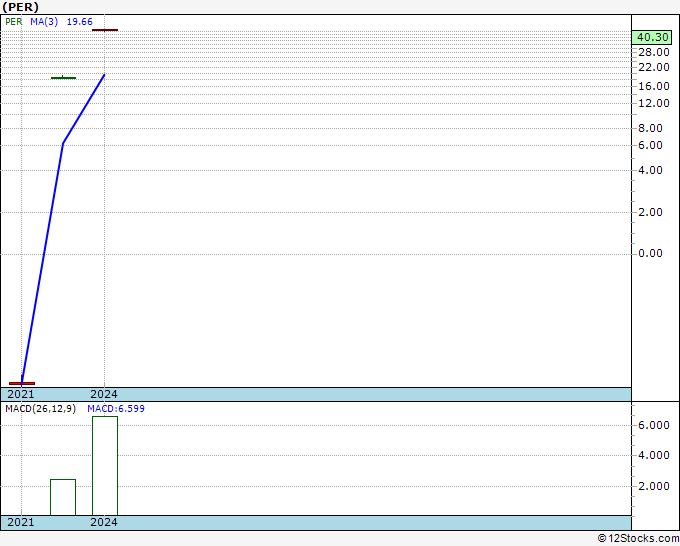Click the short MACD histogram bar
The width and height of the screenshot is (680, 546).
click(63, 497)
